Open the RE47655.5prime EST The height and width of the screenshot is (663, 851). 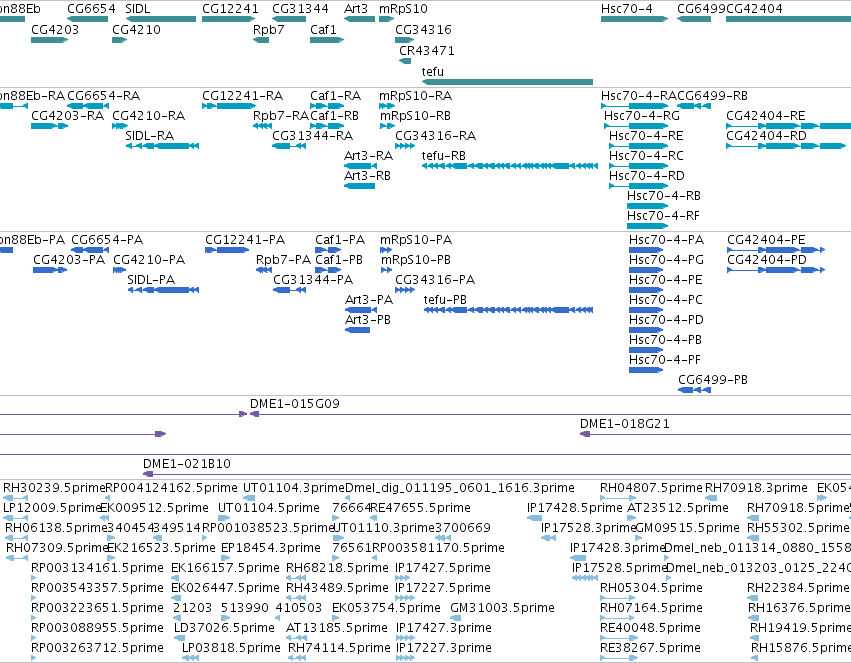click(x=374, y=518)
